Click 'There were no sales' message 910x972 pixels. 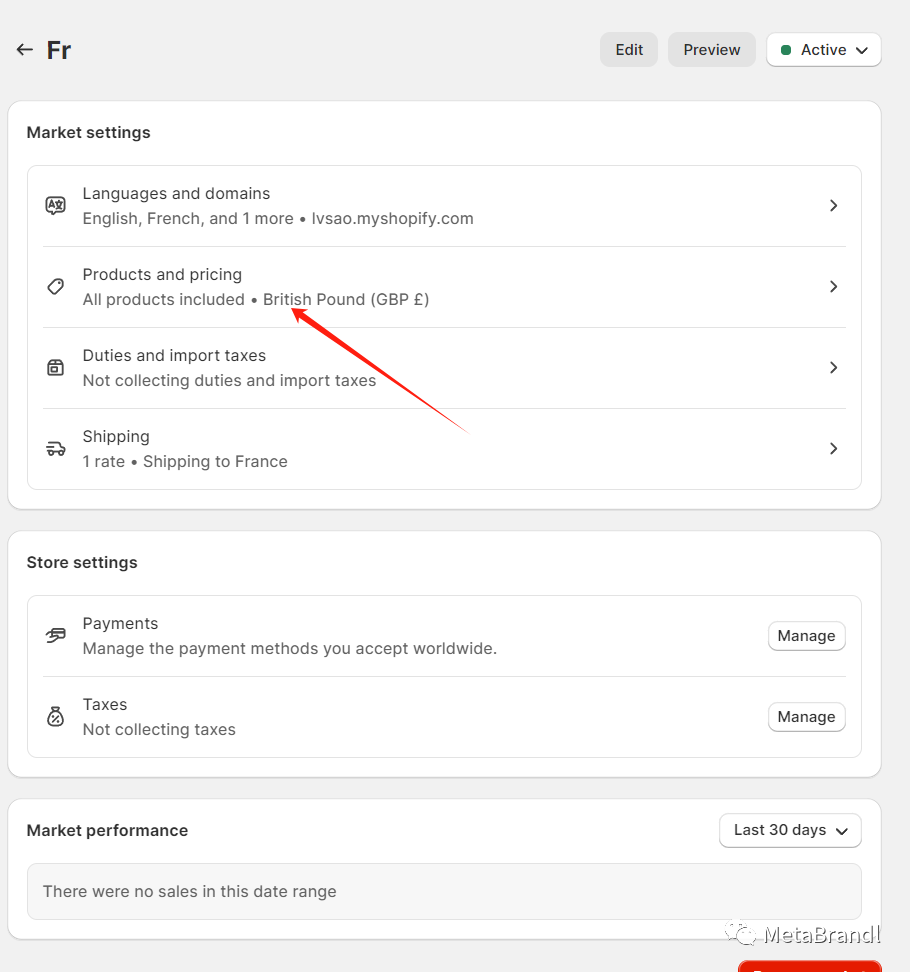click(190, 891)
